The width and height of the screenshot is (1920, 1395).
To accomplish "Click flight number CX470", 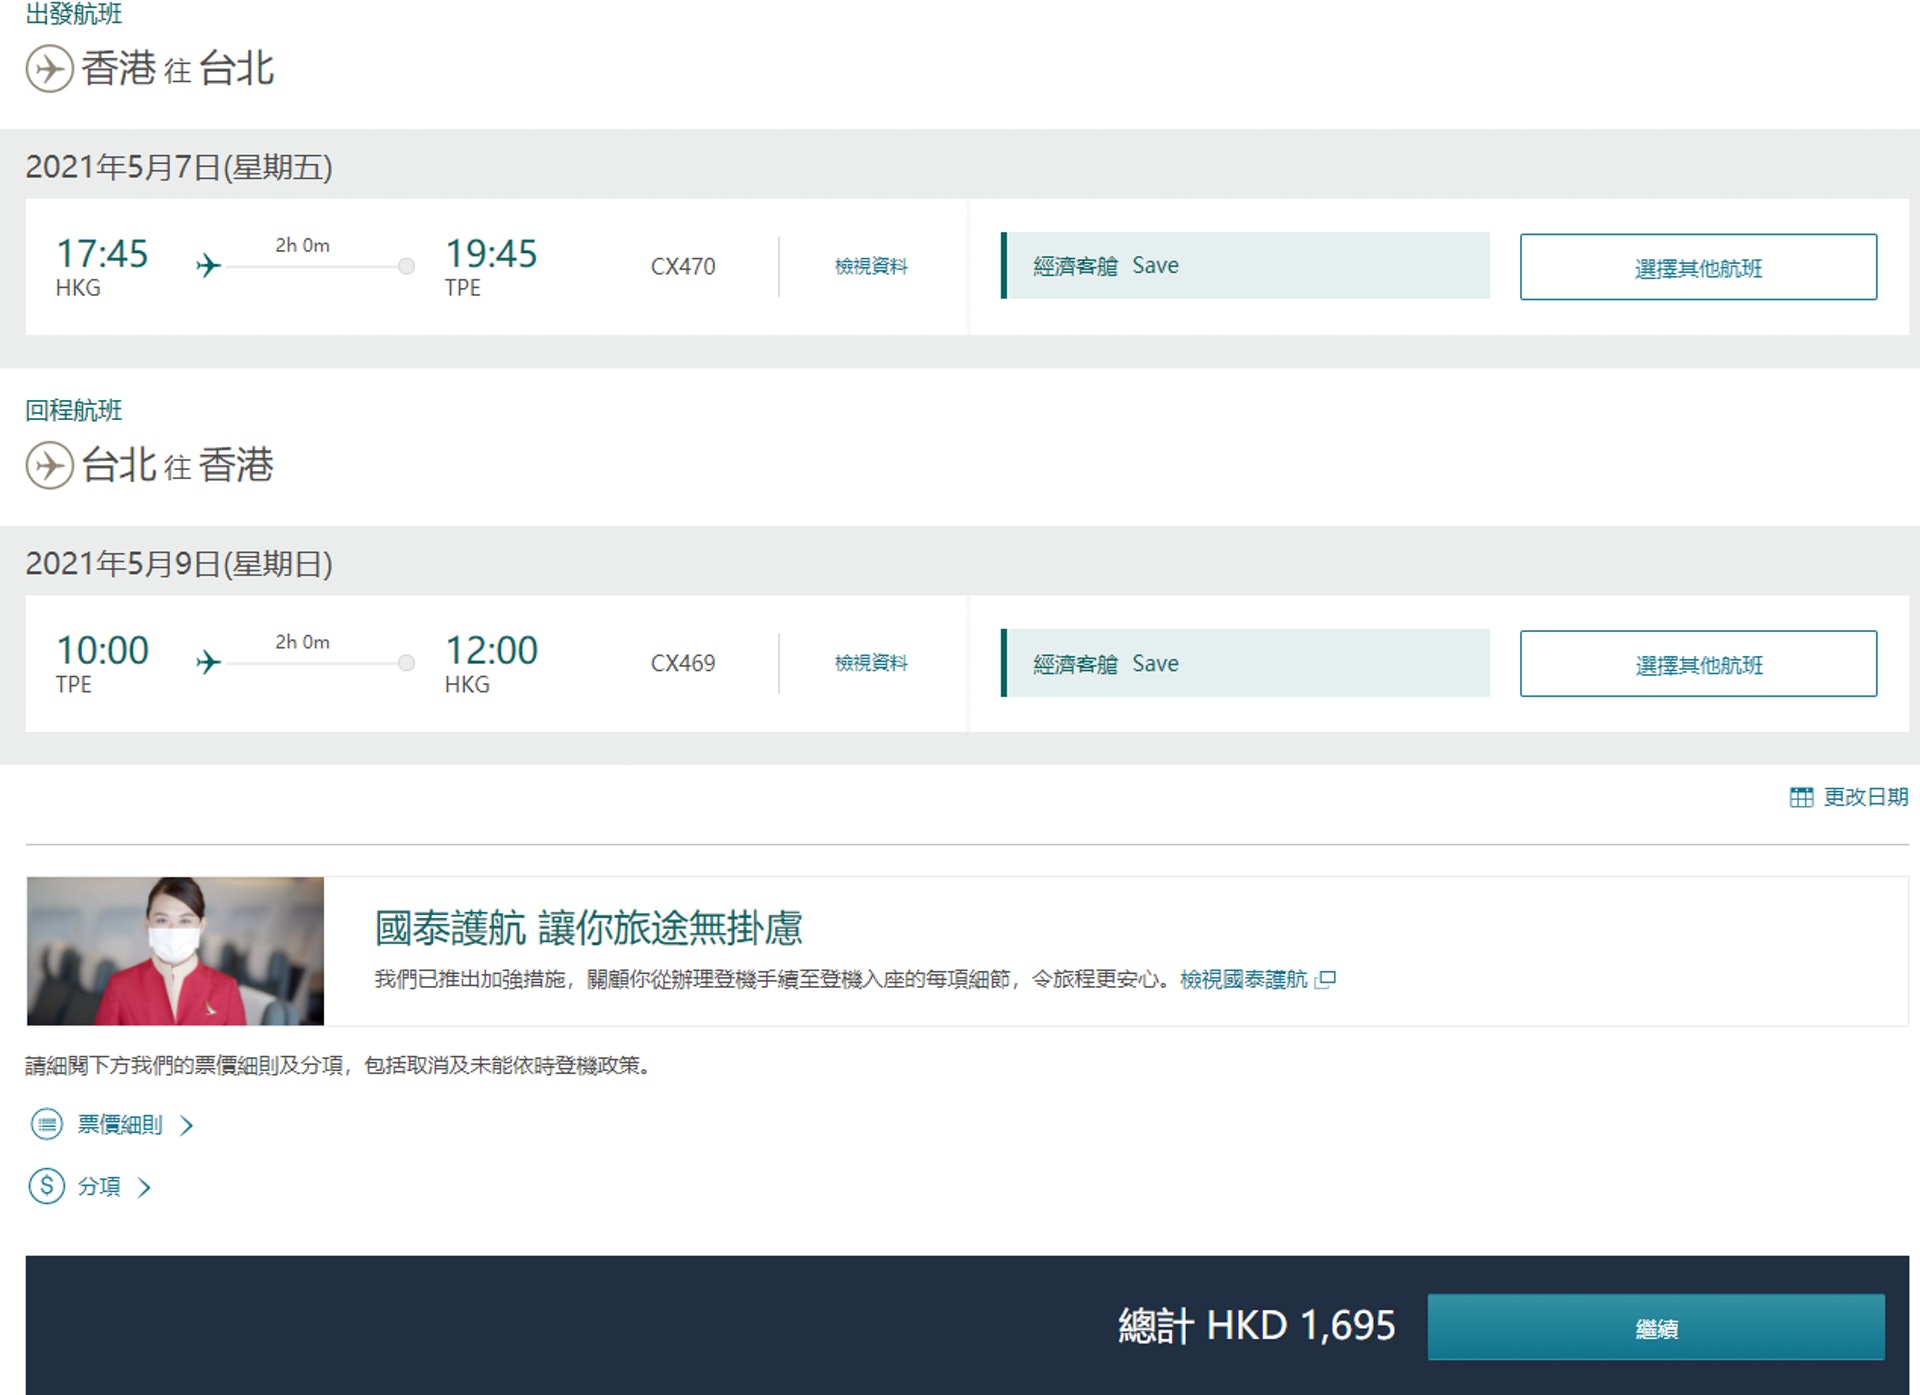I will click(x=683, y=267).
